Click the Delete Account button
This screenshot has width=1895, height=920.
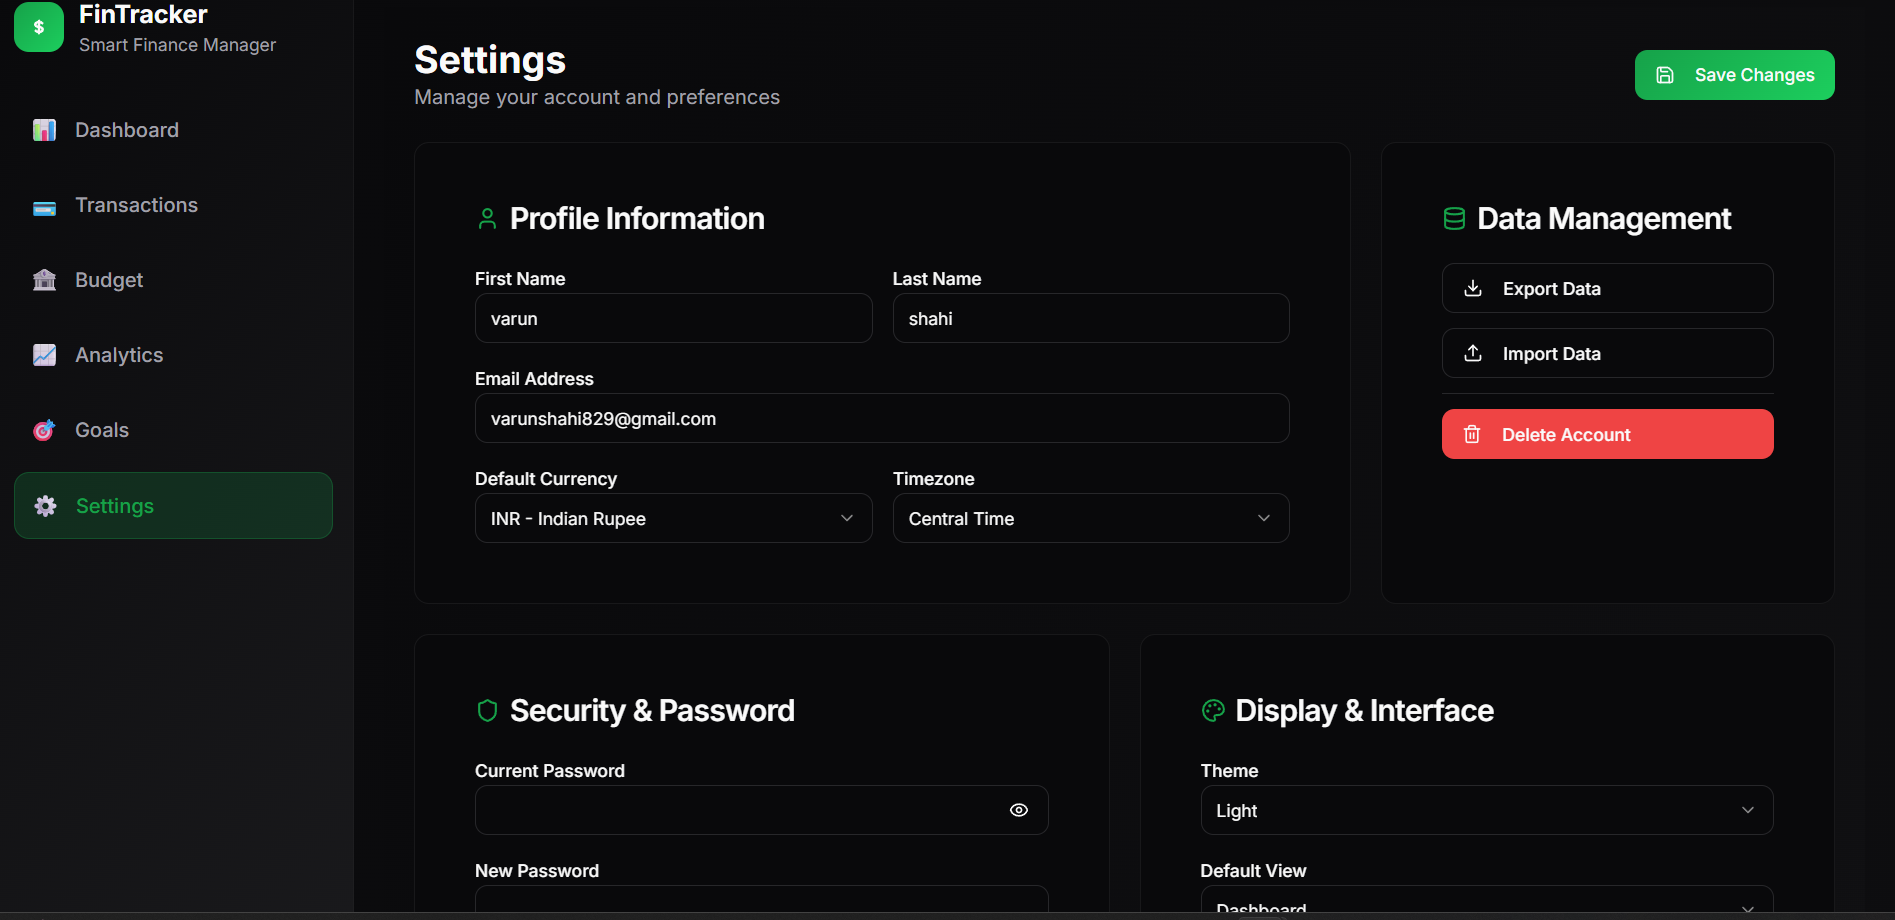(1606, 434)
